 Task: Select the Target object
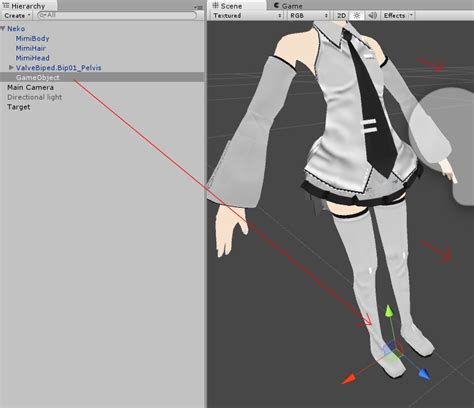[x=19, y=107]
